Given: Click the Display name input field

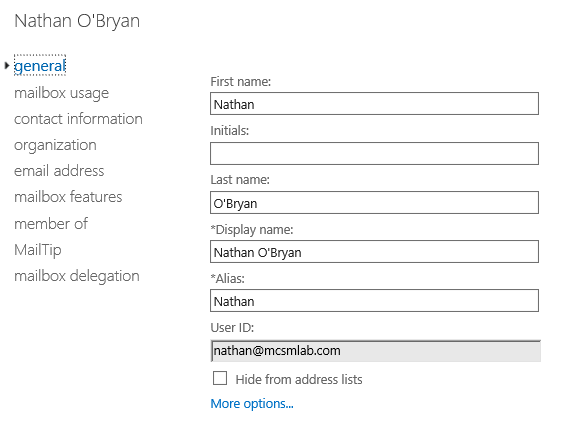Looking at the screenshot, I should (374, 252).
